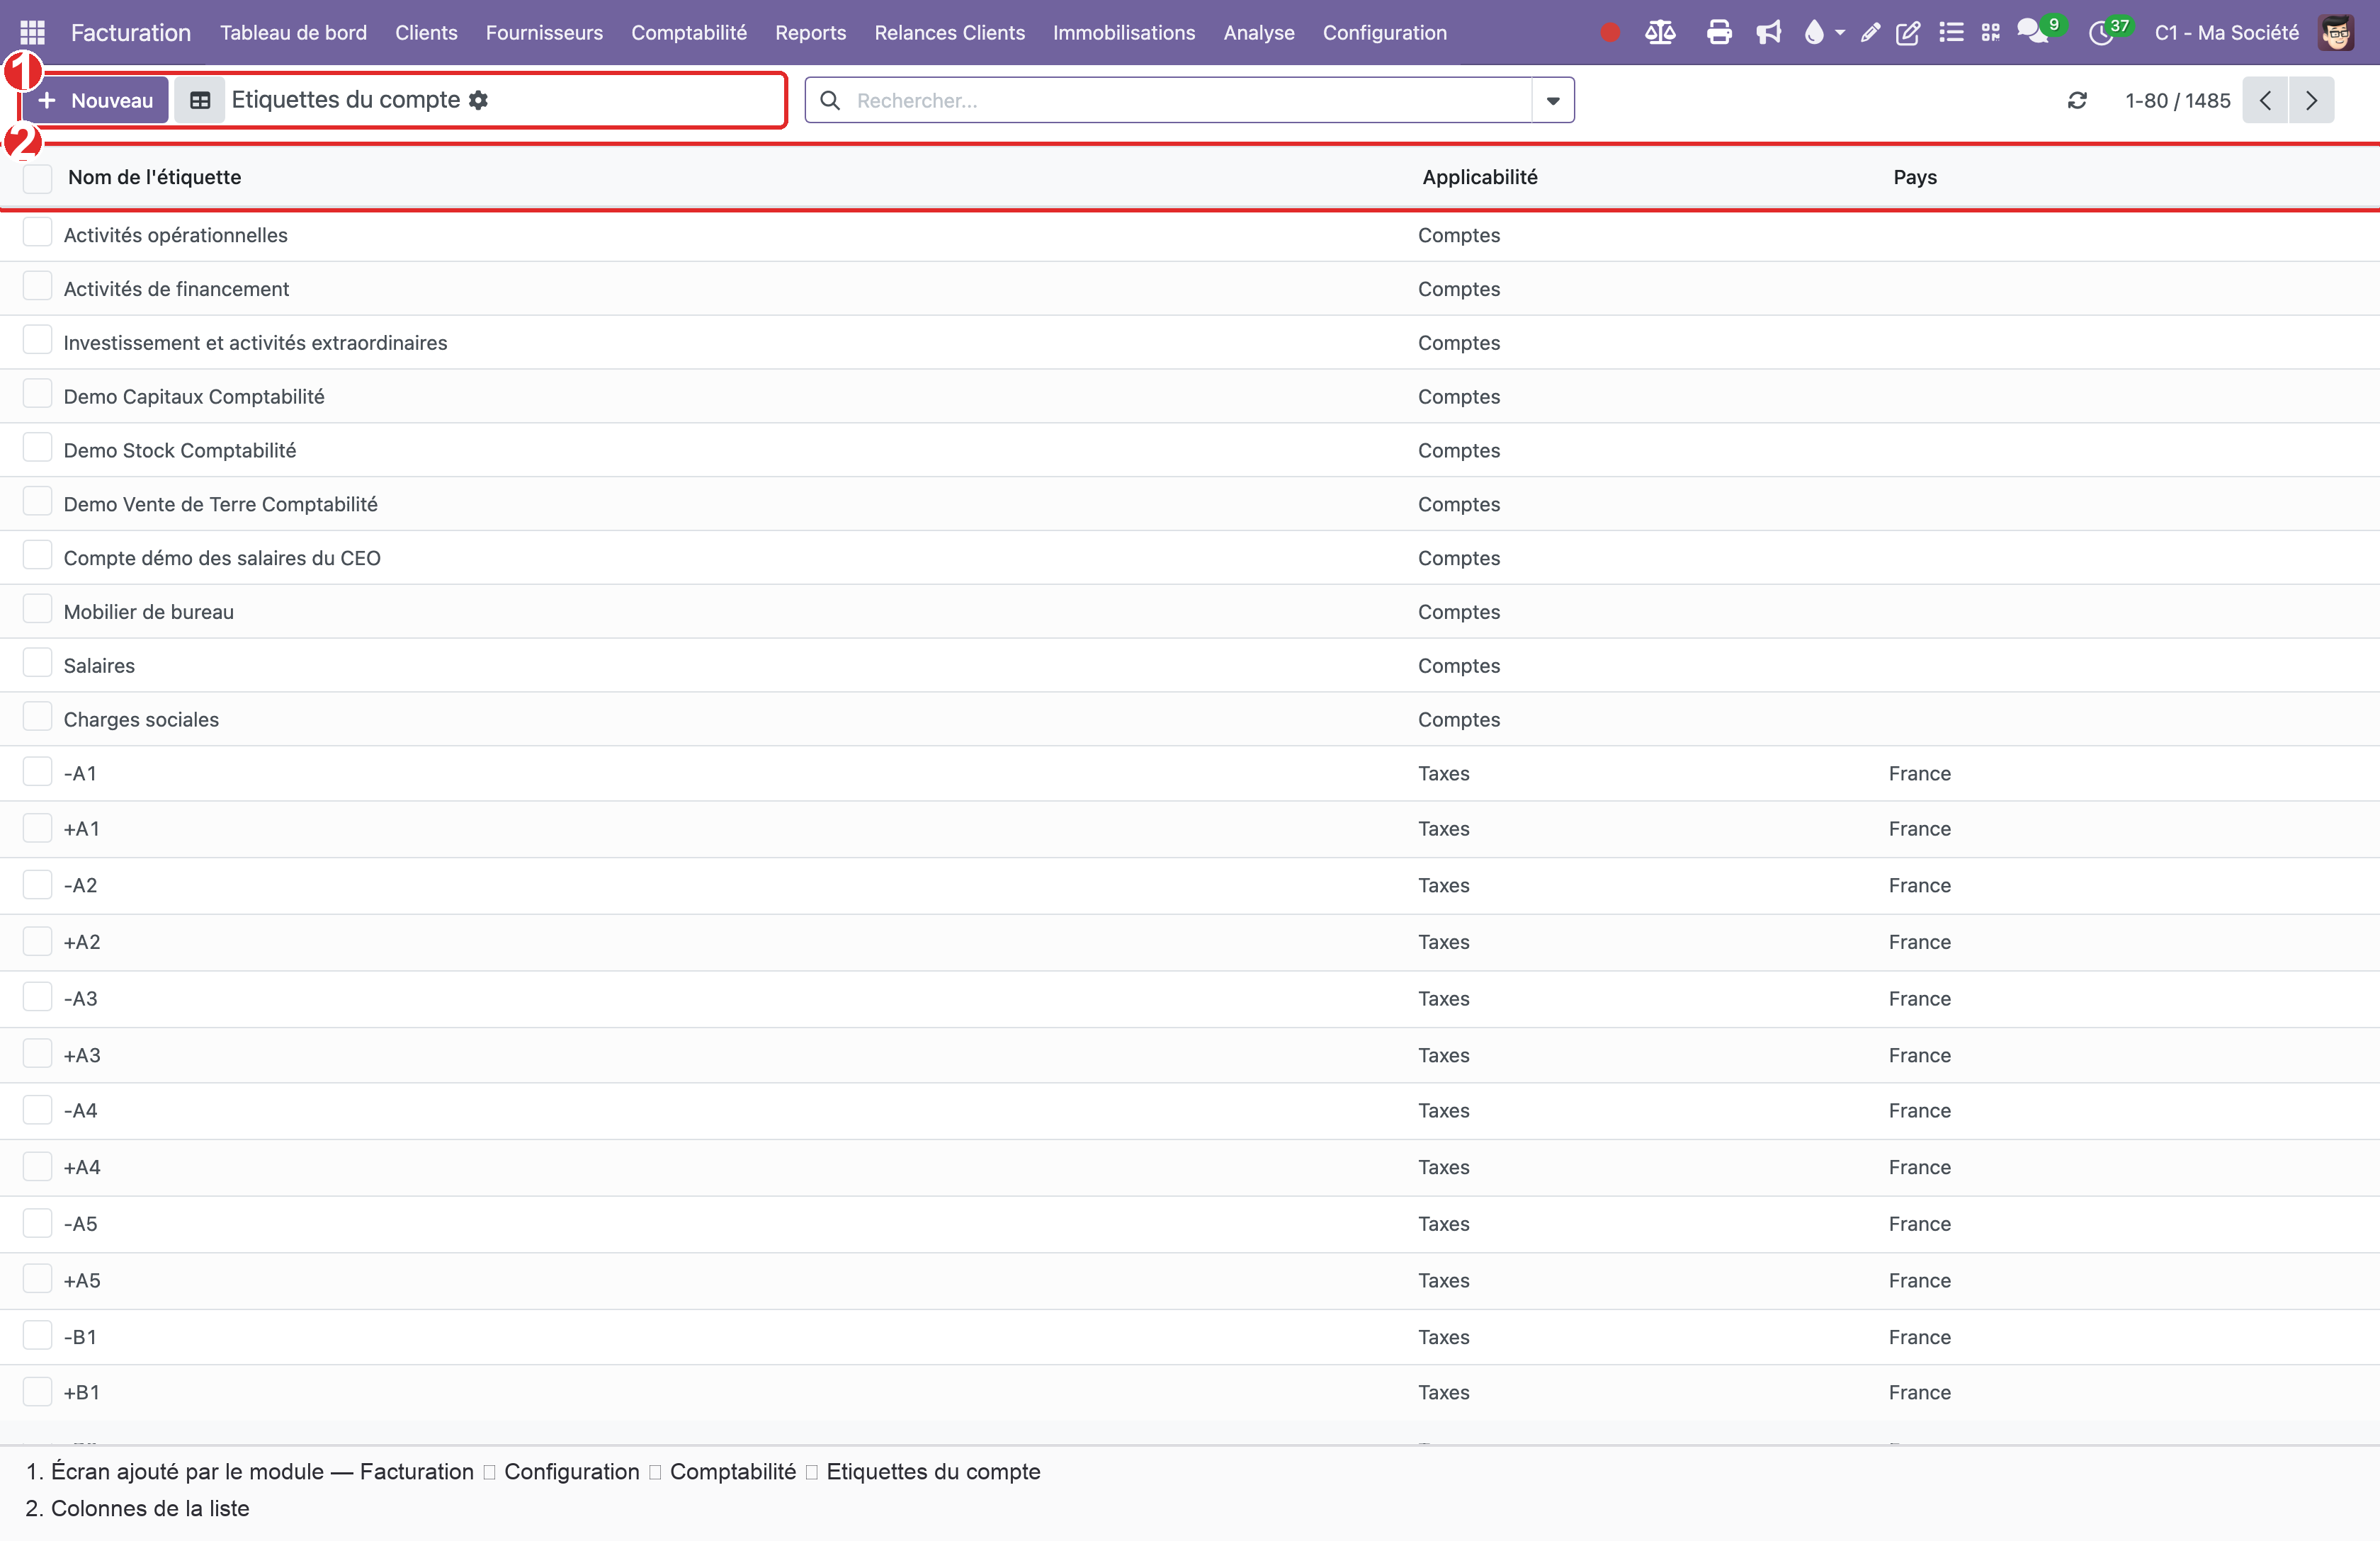The image size is (2380, 1541).
Task: Click the list view icon beside the title
Action: coord(200,100)
